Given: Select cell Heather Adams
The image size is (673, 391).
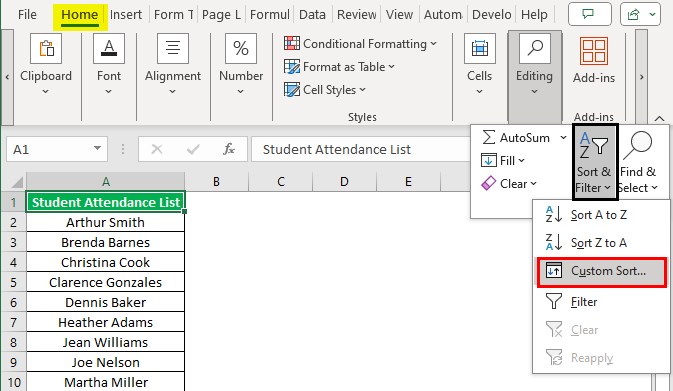Looking at the screenshot, I should coord(106,322).
